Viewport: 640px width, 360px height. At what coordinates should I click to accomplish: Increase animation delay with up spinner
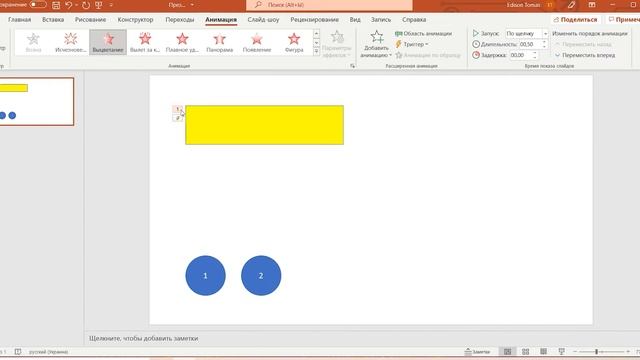tap(535, 53)
